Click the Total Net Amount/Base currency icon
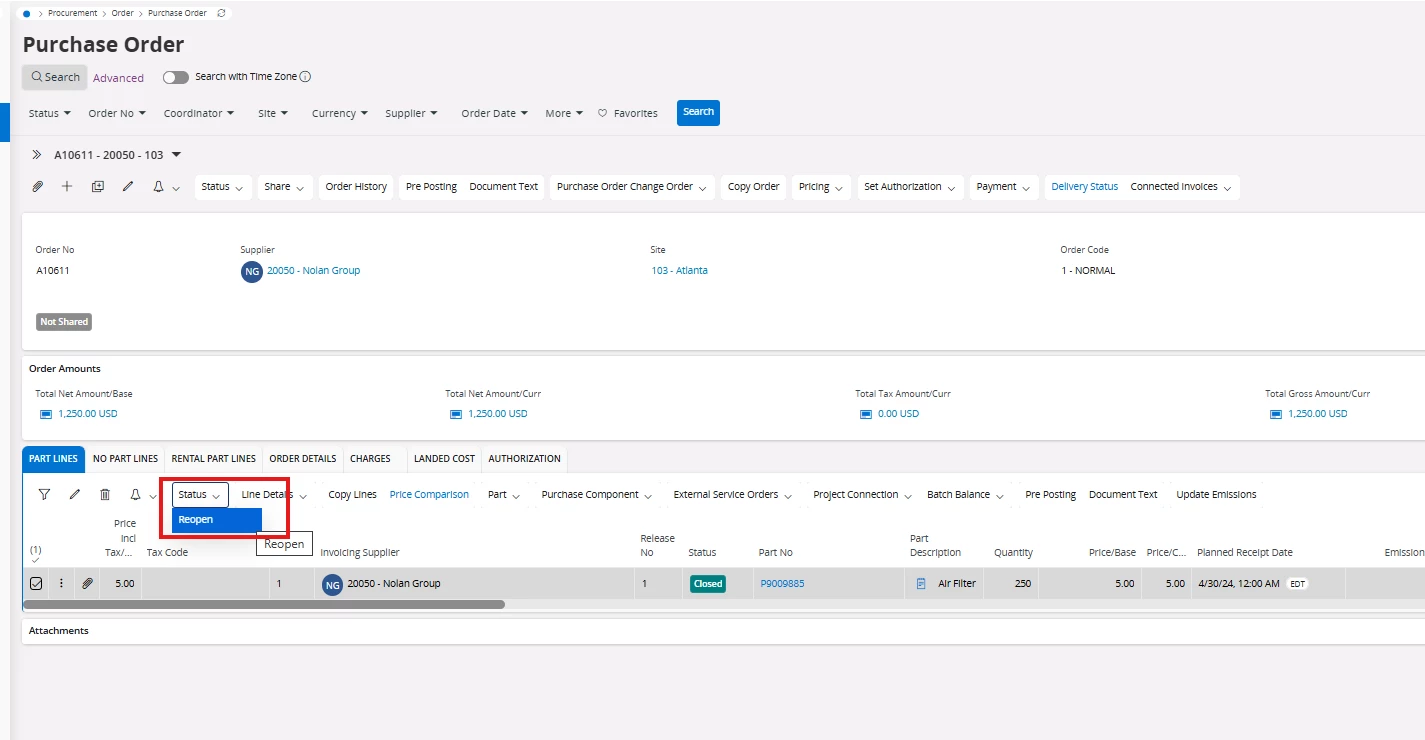The height and width of the screenshot is (740, 1425). (x=45, y=414)
